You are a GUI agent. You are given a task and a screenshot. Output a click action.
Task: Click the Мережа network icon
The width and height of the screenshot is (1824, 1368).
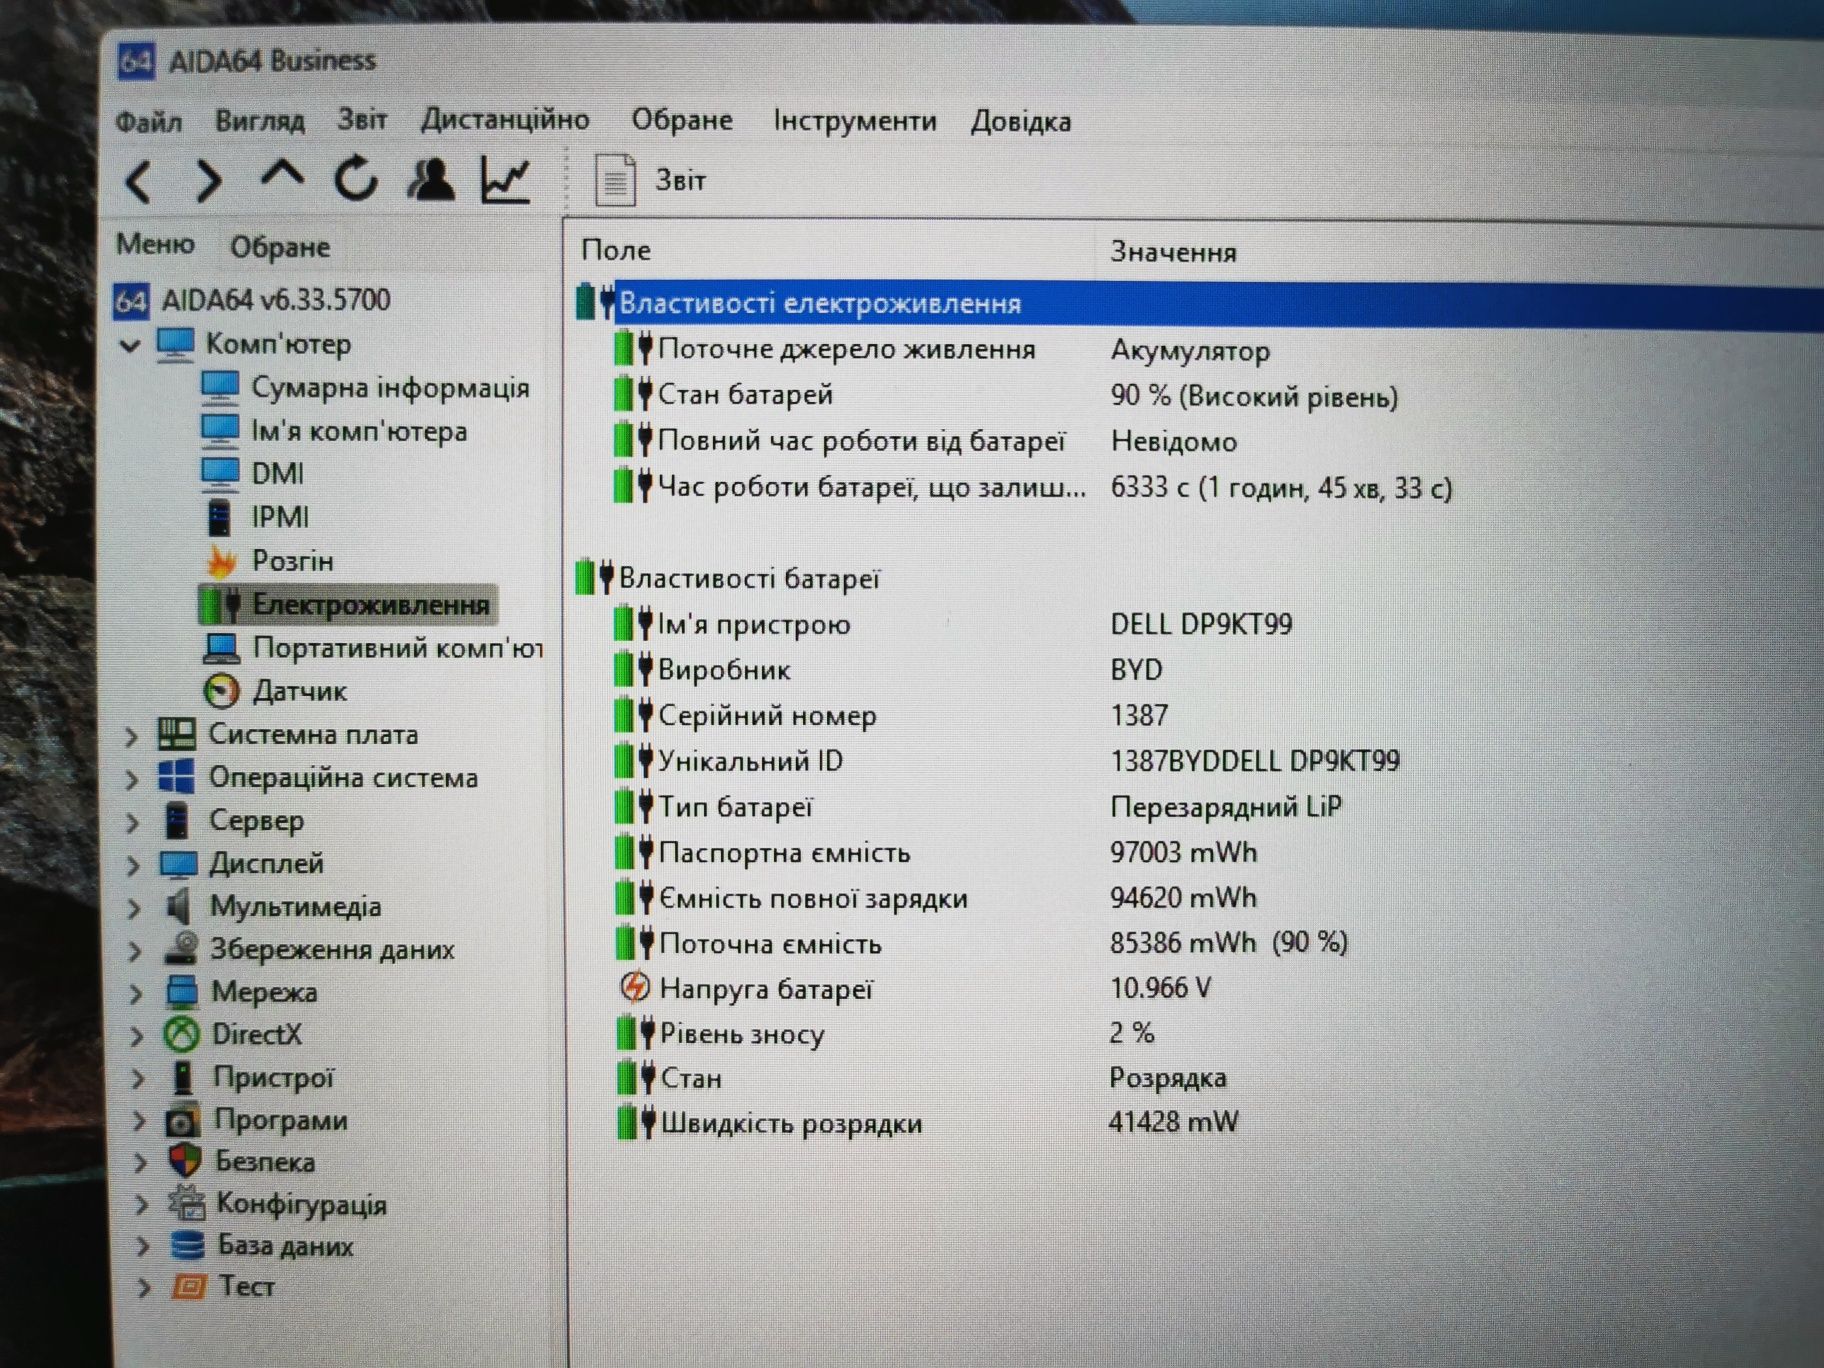pyautogui.click(x=183, y=992)
